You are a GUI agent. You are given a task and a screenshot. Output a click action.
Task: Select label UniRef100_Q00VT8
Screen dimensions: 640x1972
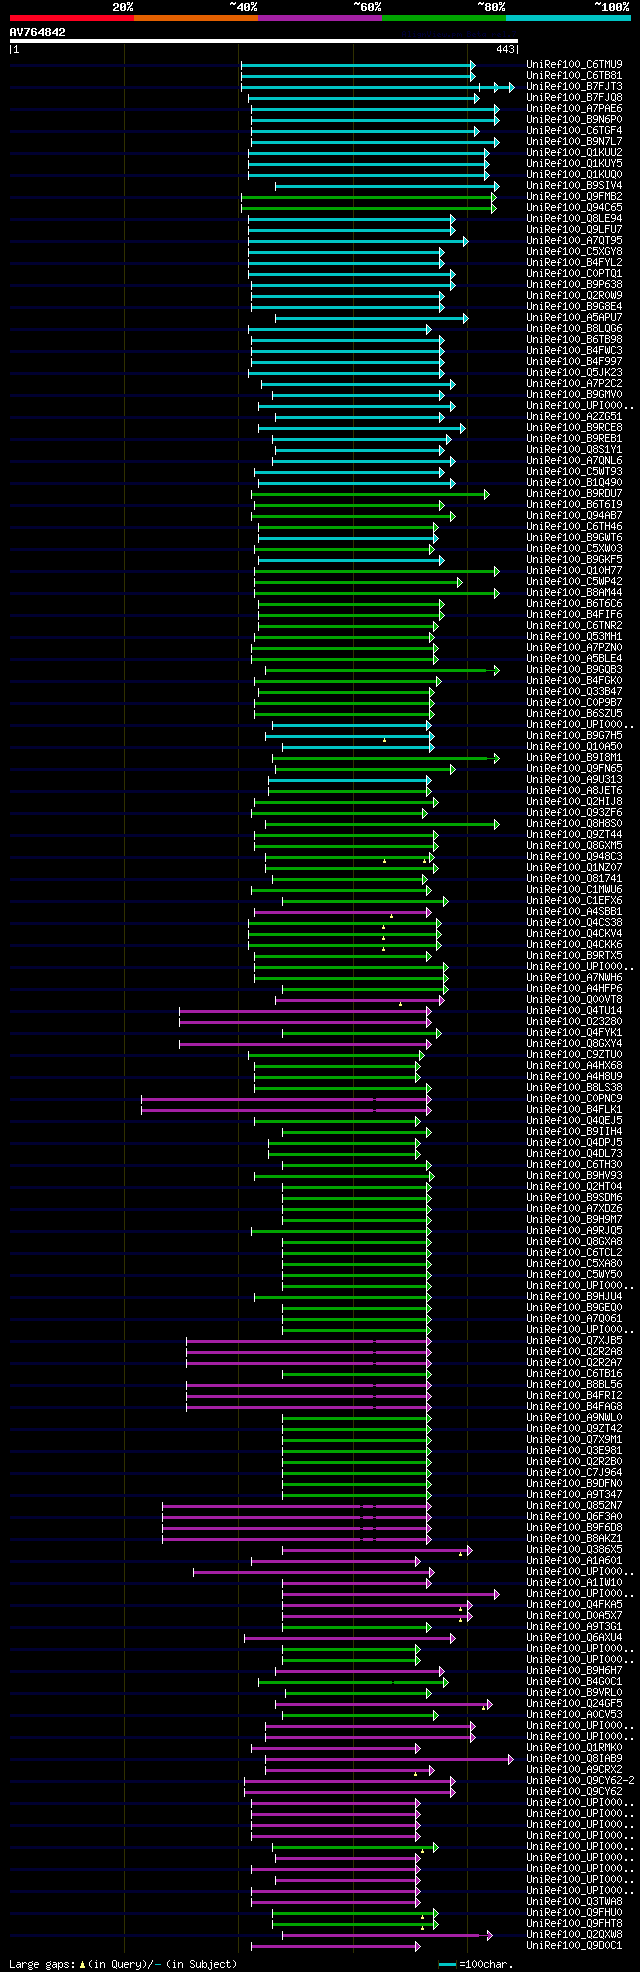tap(574, 999)
